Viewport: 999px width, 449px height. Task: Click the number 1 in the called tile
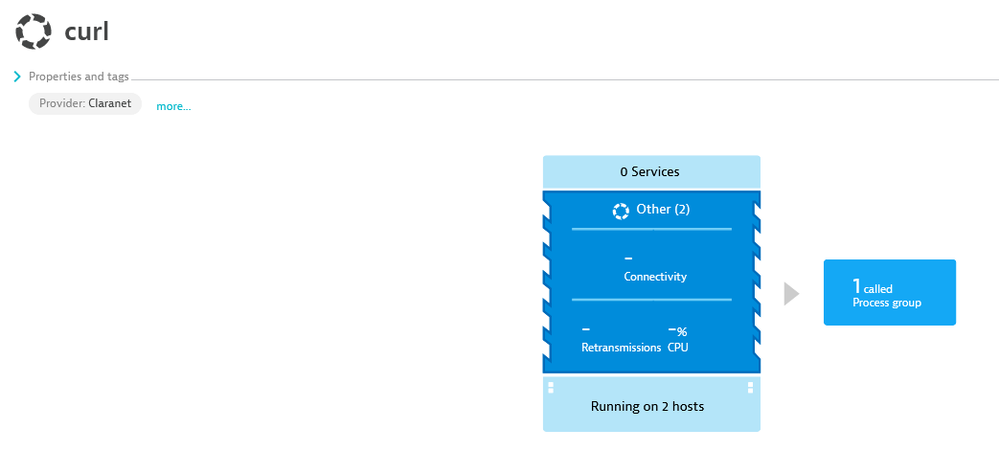tap(857, 286)
